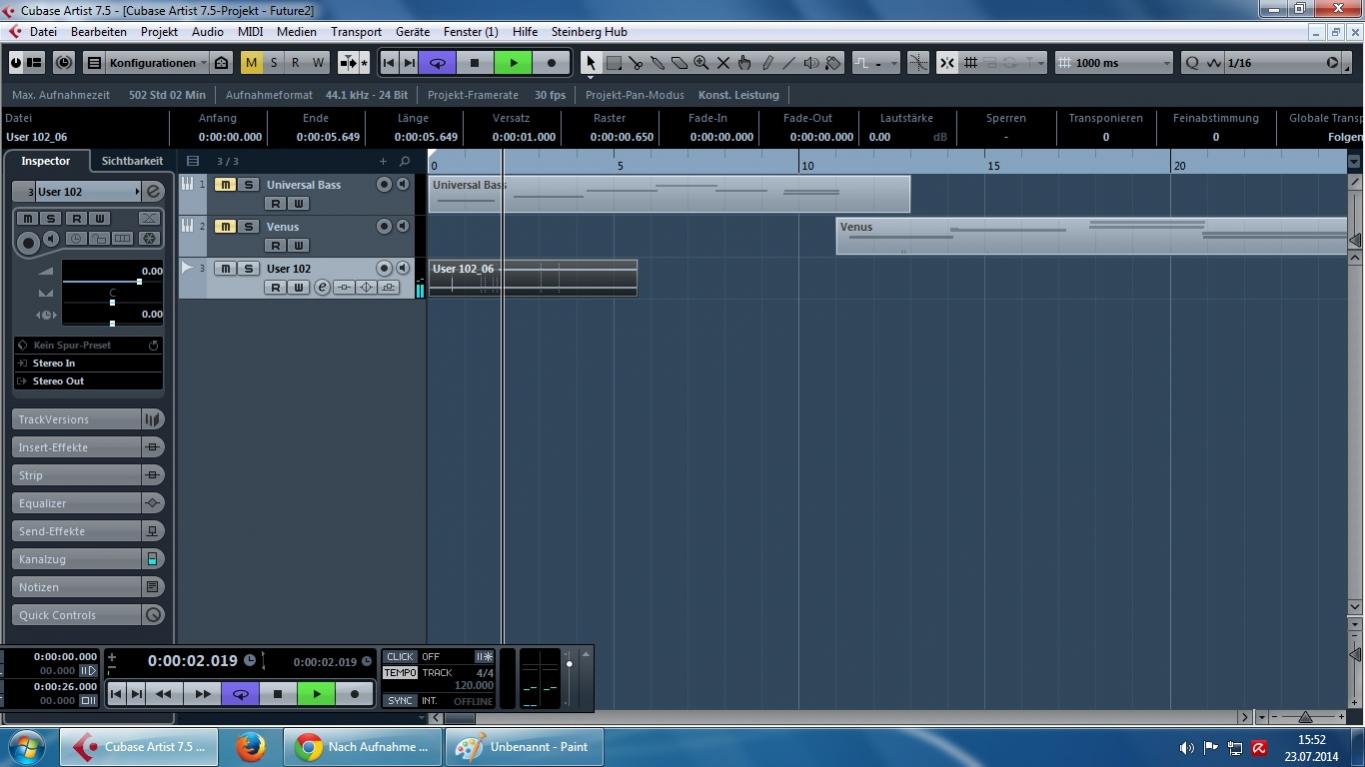This screenshot has width=1365, height=767.
Task: Click the search tracks magnifier icon
Action: pos(404,161)
